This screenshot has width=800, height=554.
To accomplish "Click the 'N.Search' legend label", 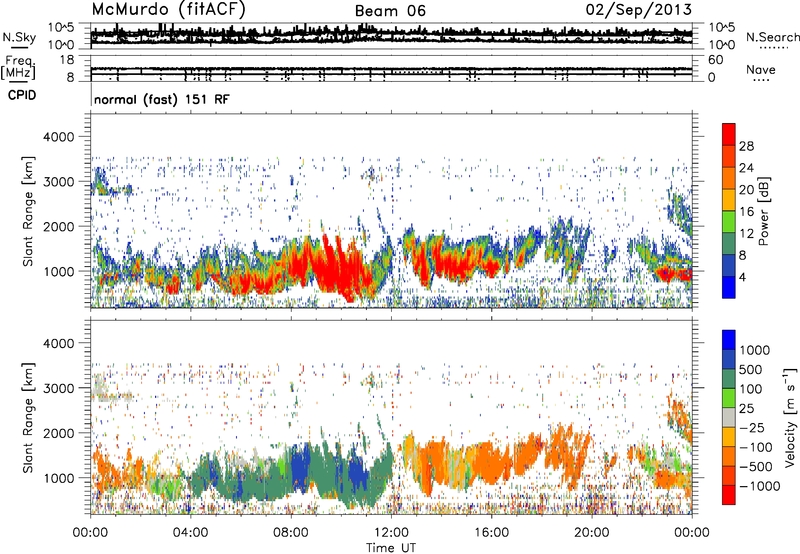I will pyautogui.click(x=772, y=37).
